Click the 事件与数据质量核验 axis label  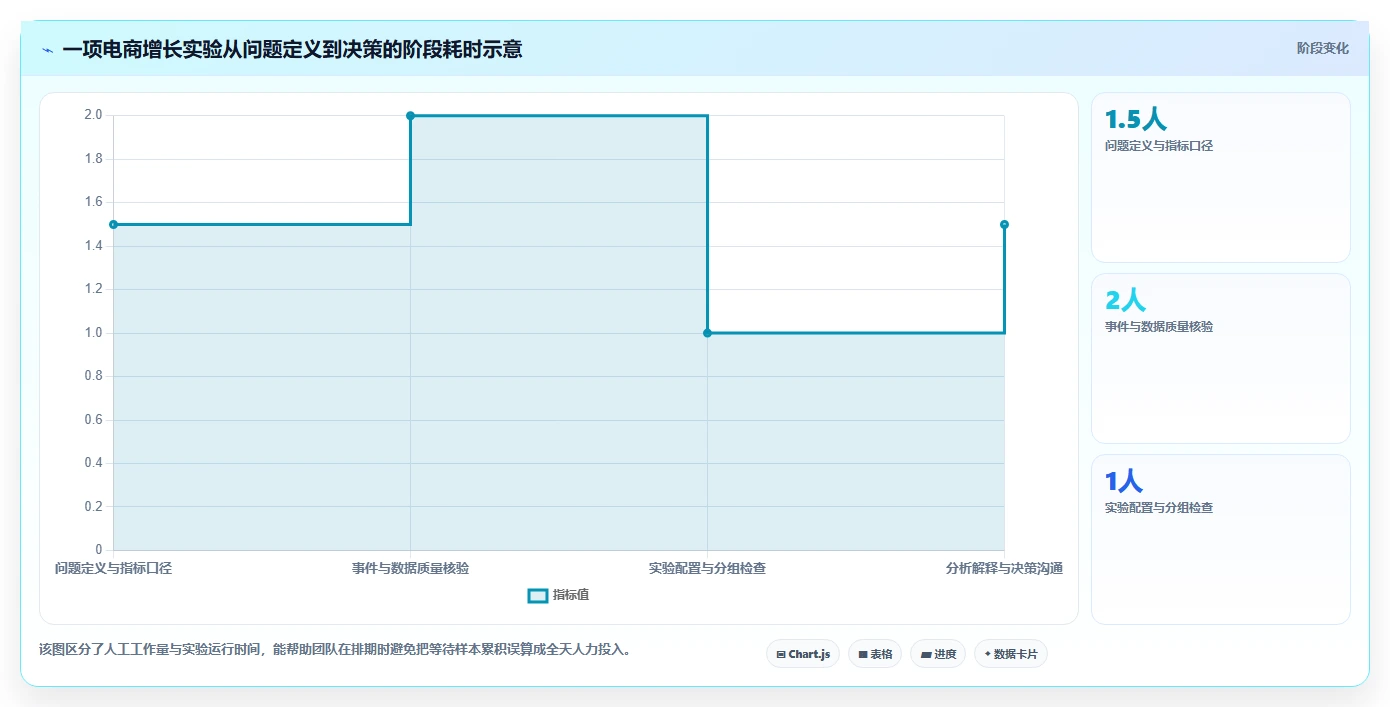pyautogui.click(x=410, y=568)
